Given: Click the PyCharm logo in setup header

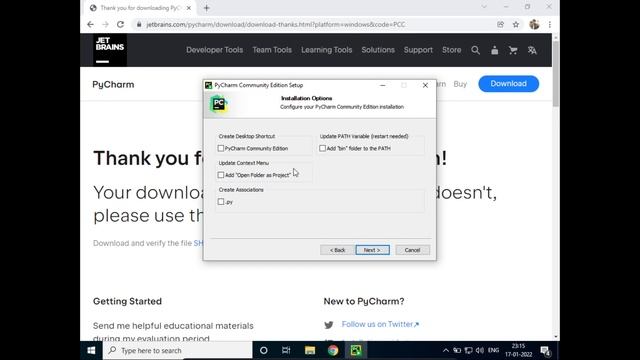Looking at the screenshot, I should [219, 104].
